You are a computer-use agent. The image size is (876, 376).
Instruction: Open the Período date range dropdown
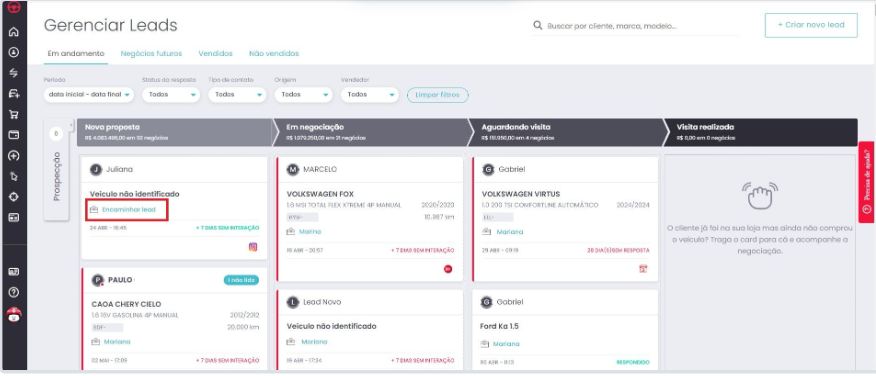coord(89,95)
